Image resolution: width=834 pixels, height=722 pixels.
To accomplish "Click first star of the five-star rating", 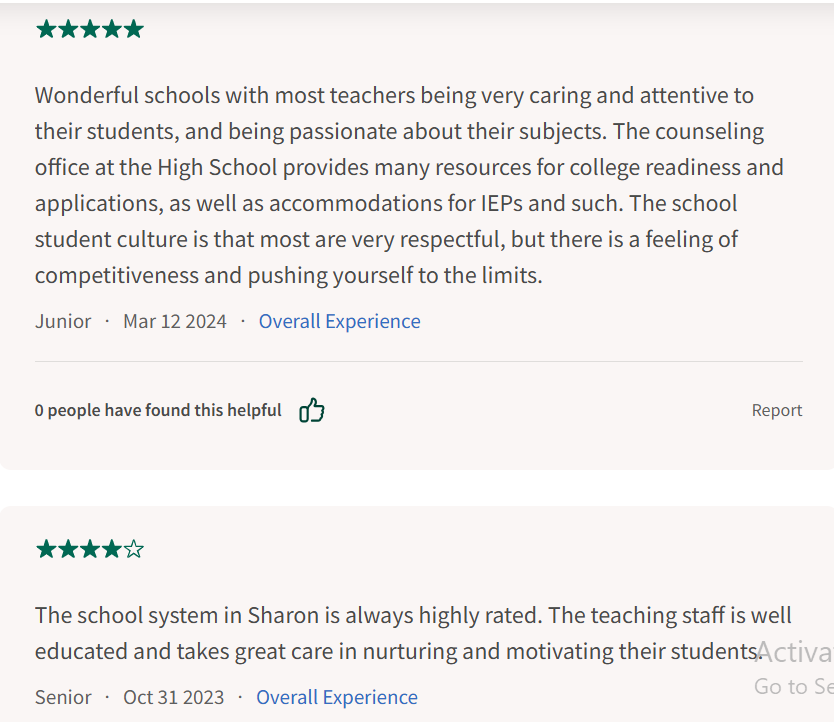I will 46,29.
